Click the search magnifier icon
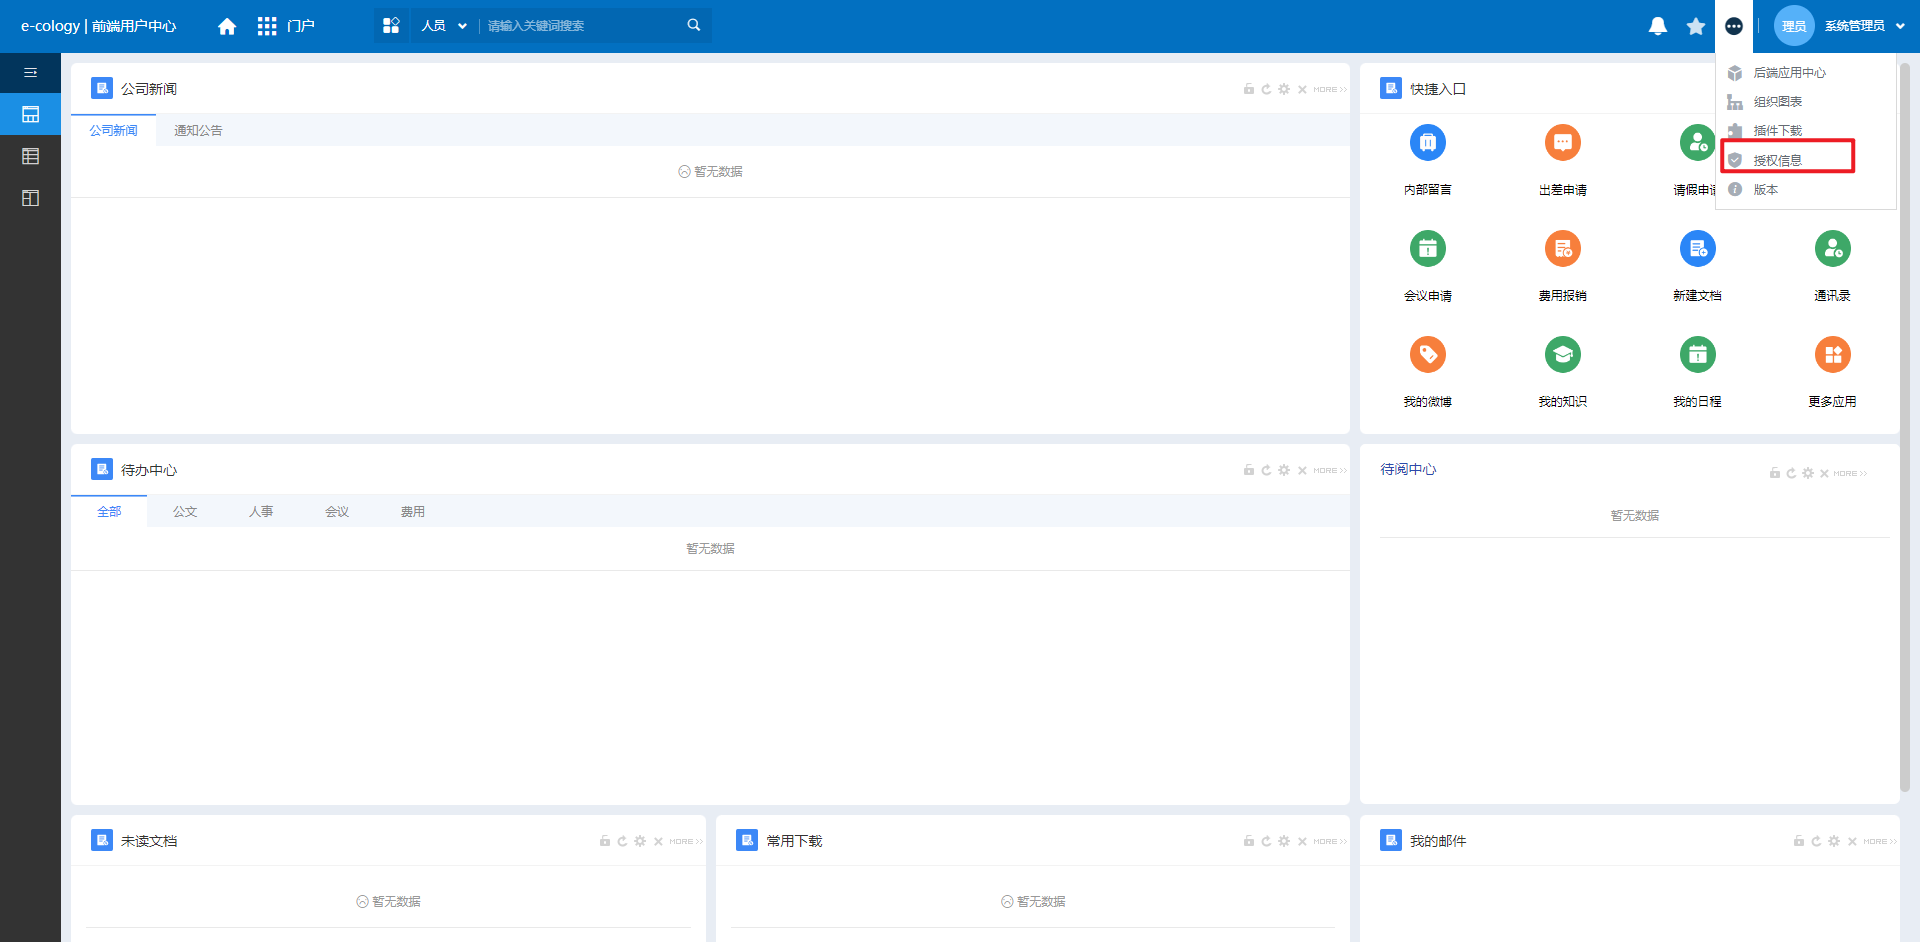 pos(694,25)
